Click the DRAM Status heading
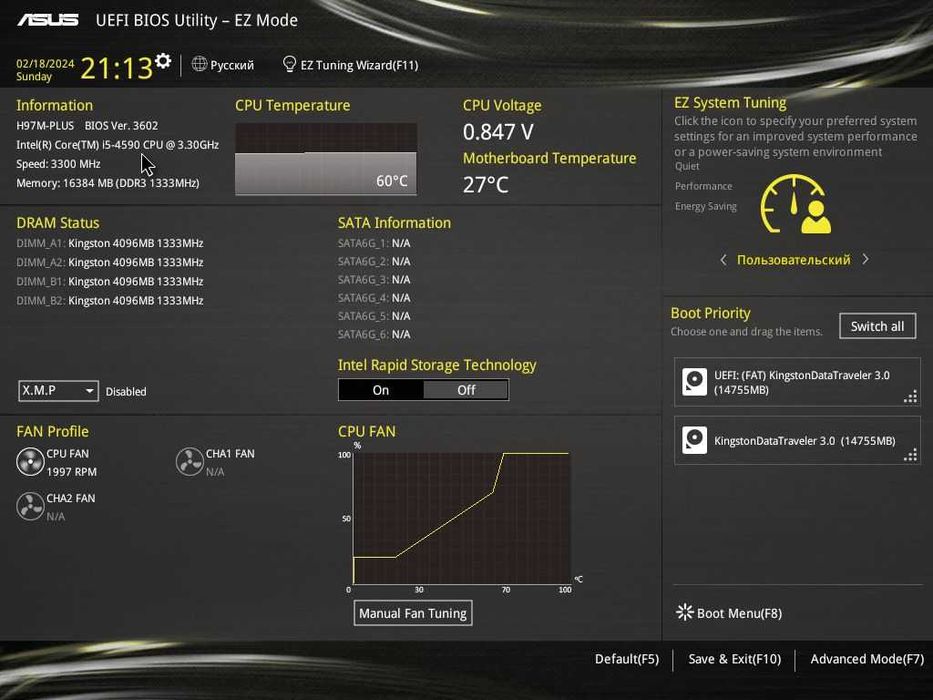933x700 pixels. coord(58,223)
